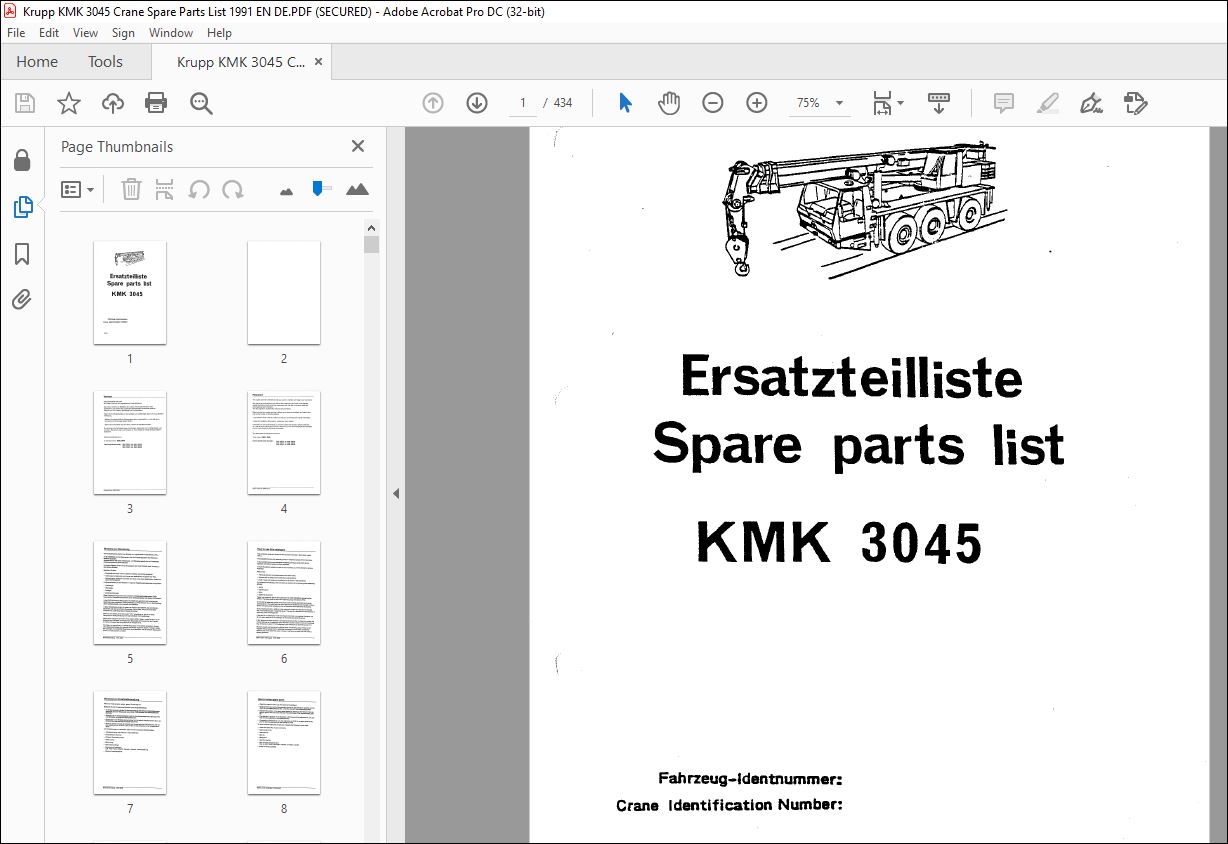The height and width of the screenshot is (844, 1228).
Task: Click the upload to cloud icon
Action: (x=113, y=103)
